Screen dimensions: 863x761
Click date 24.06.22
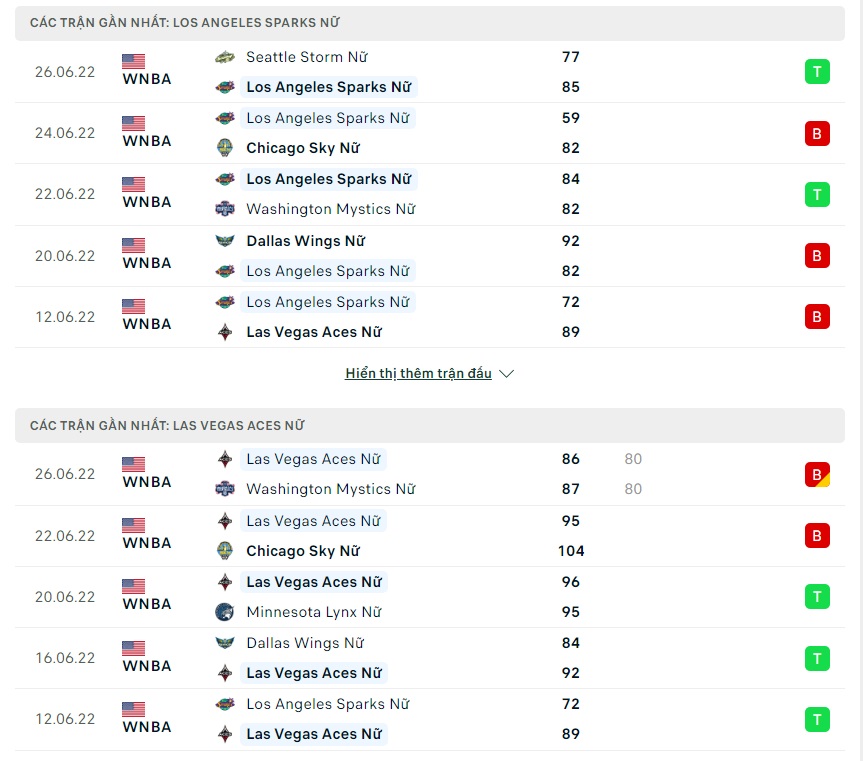coord(65,133)
